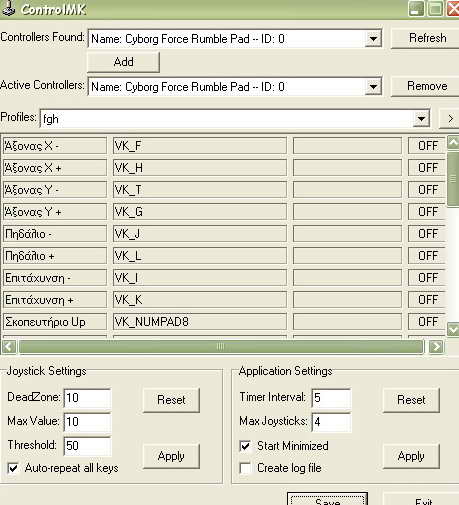Click the vertical scrollbar down arrow
459x505 pixels.
click(453, 329)
